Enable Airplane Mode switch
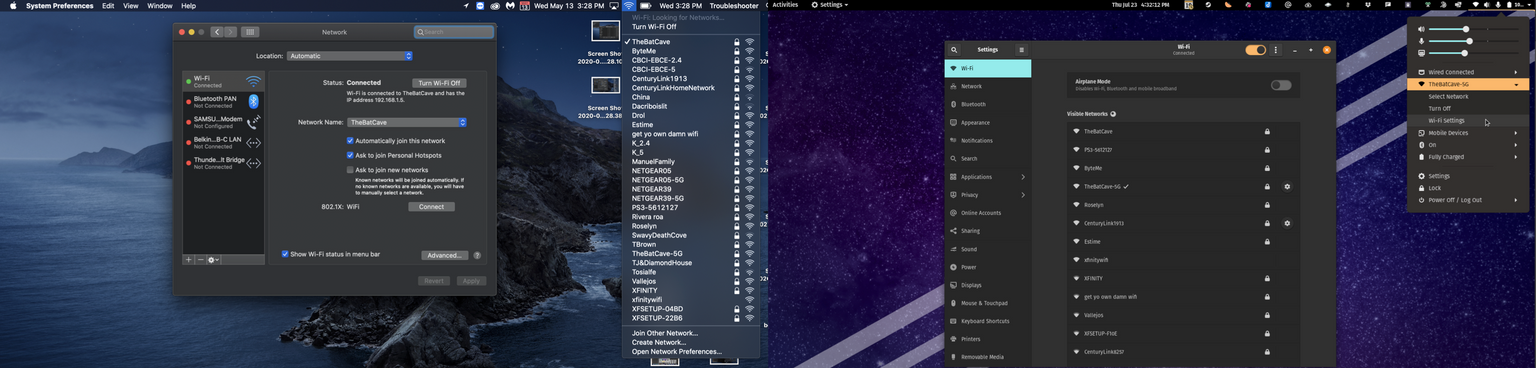 tap(1281, 85)
